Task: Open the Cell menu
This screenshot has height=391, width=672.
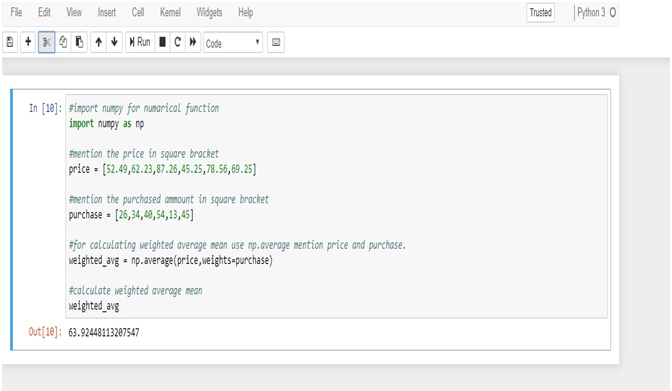Action: coord(138,12)
